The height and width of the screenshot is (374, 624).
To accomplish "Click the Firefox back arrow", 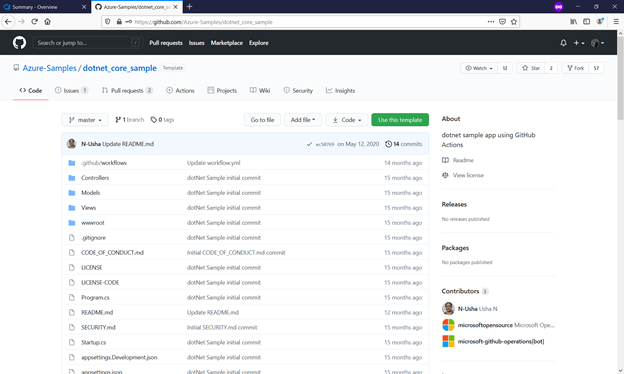I will click(x=8, y=21).
